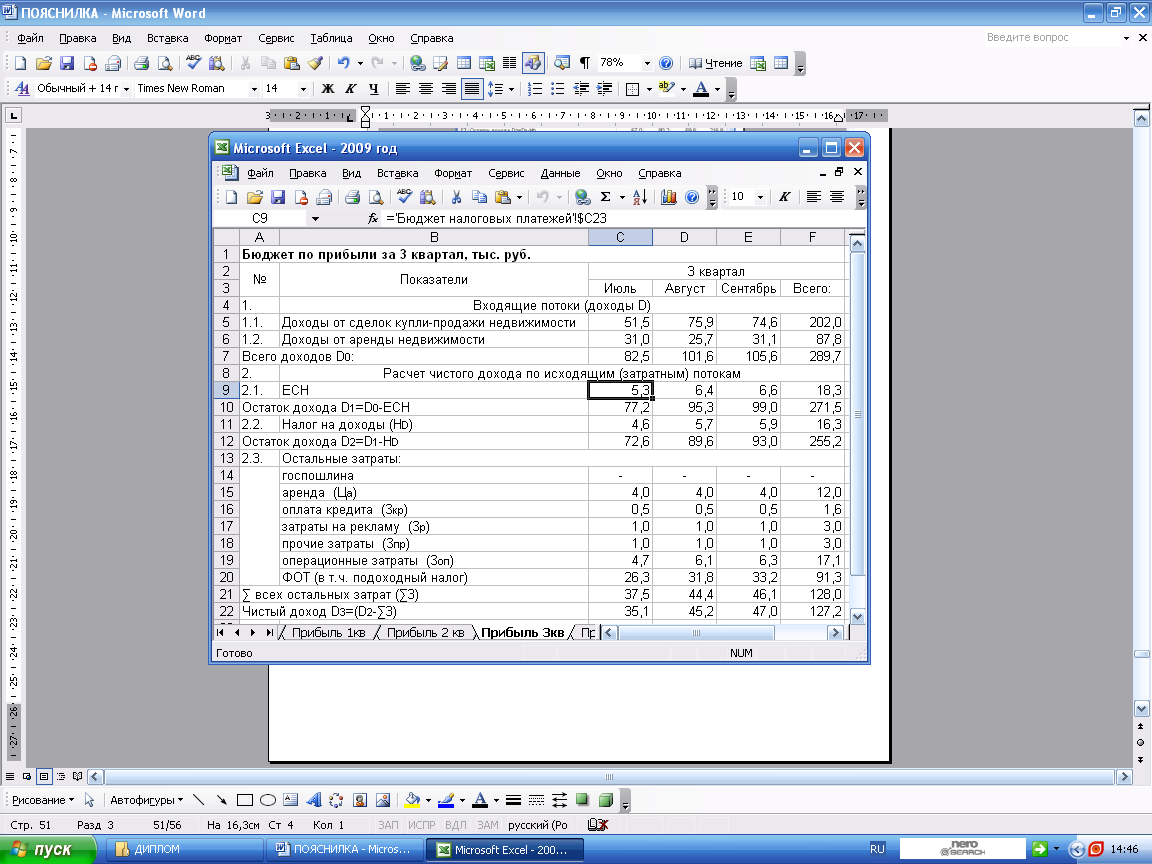Open the Excel Chart Wizard icon
The width and height of the screenshot is (1152, 864).
[x=669, y=197]
